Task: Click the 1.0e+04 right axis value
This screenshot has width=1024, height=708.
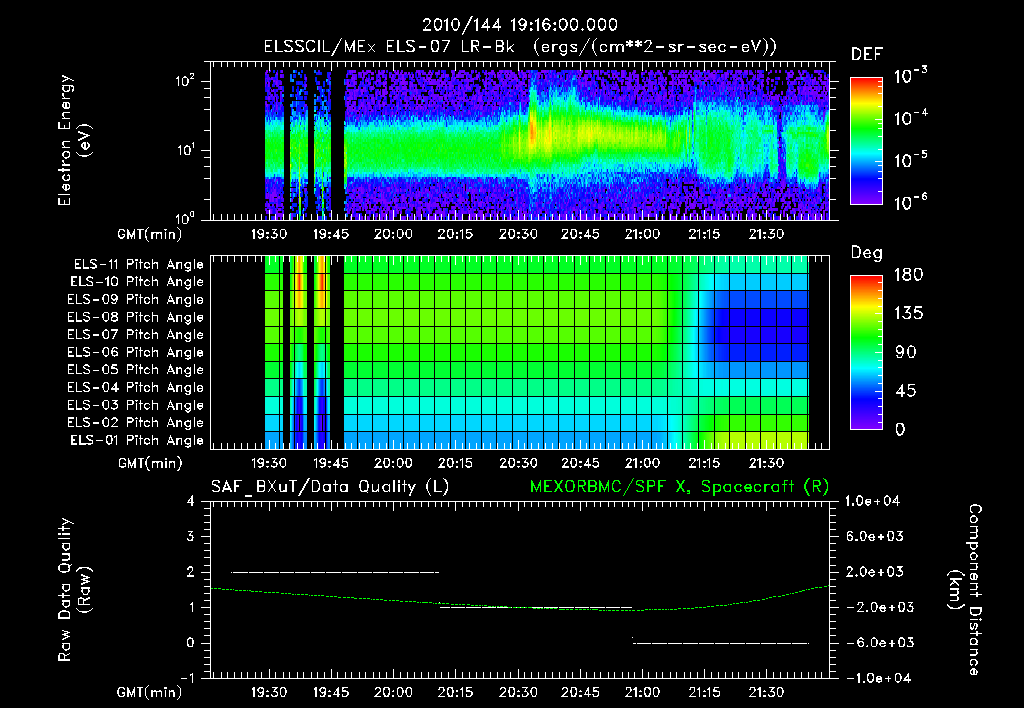Action: (872, 501)
